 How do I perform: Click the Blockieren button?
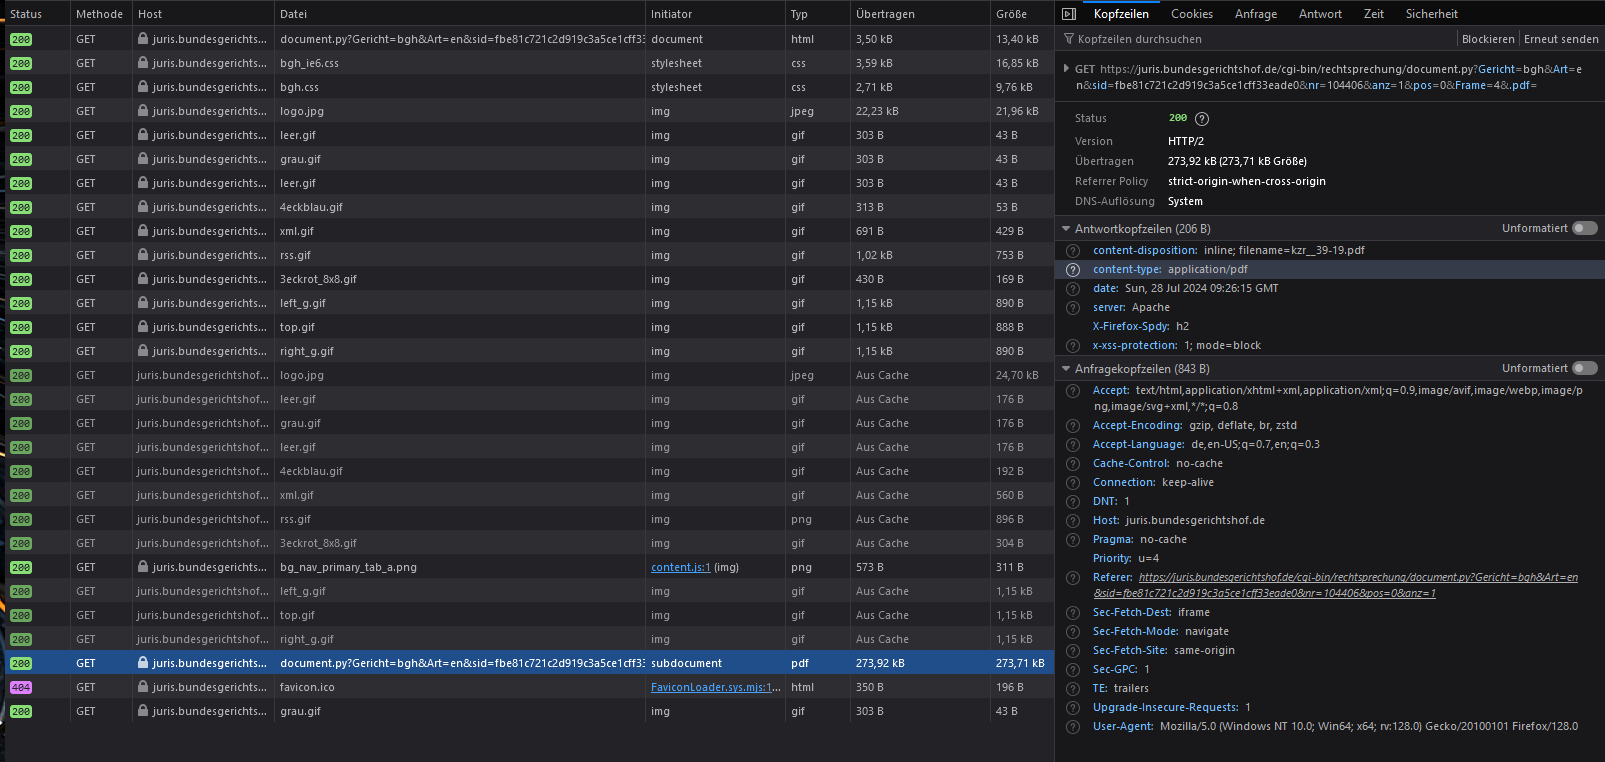pos(1487,39)
